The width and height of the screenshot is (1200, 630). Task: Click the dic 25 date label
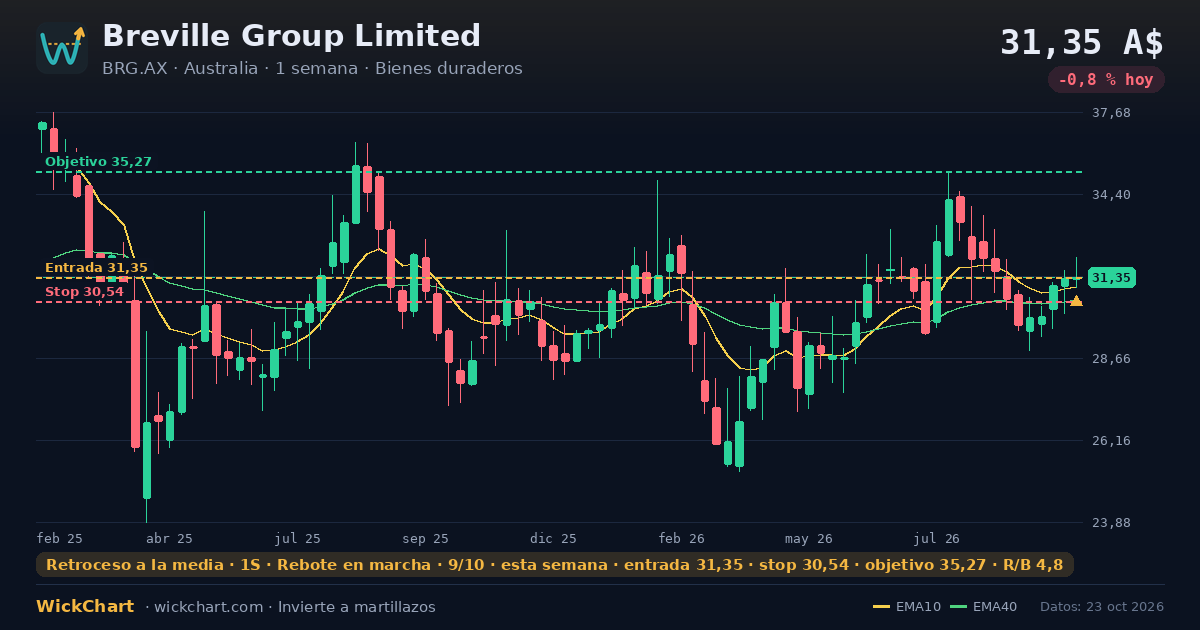[x=554, y=538]
